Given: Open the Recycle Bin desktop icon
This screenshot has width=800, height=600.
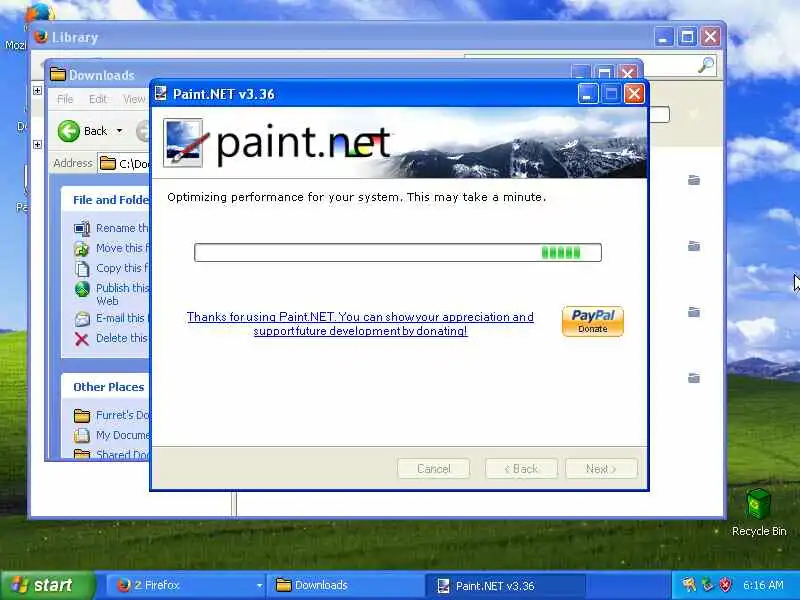Looking at the screenshot, I should coord(758,504).
